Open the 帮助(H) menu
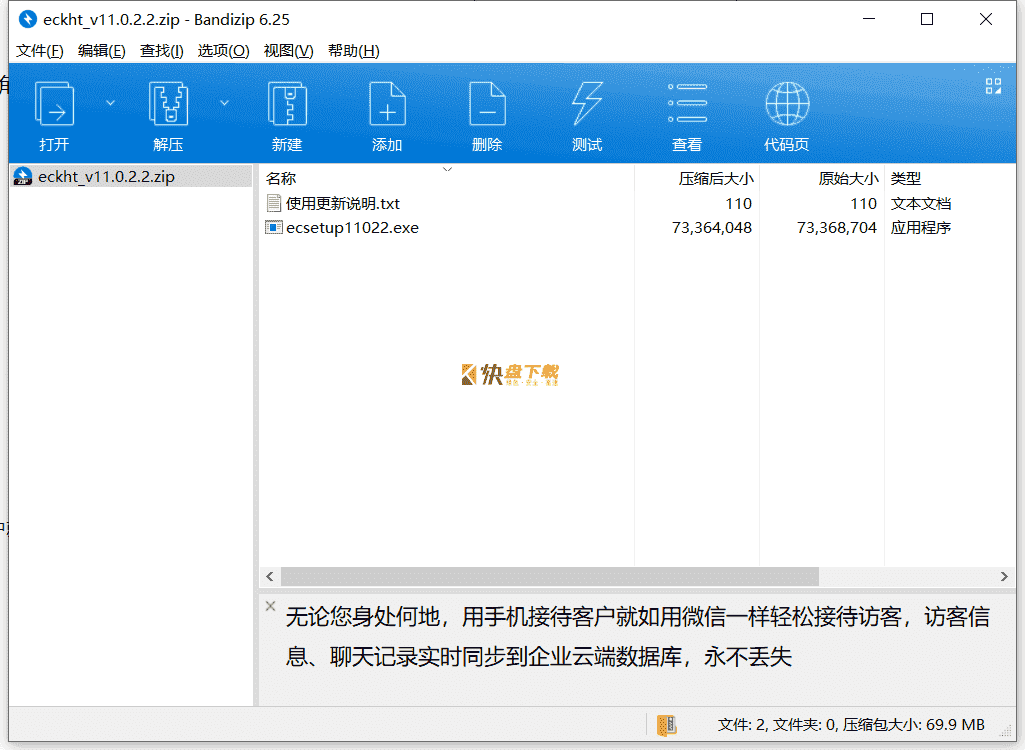 point(354,51)
